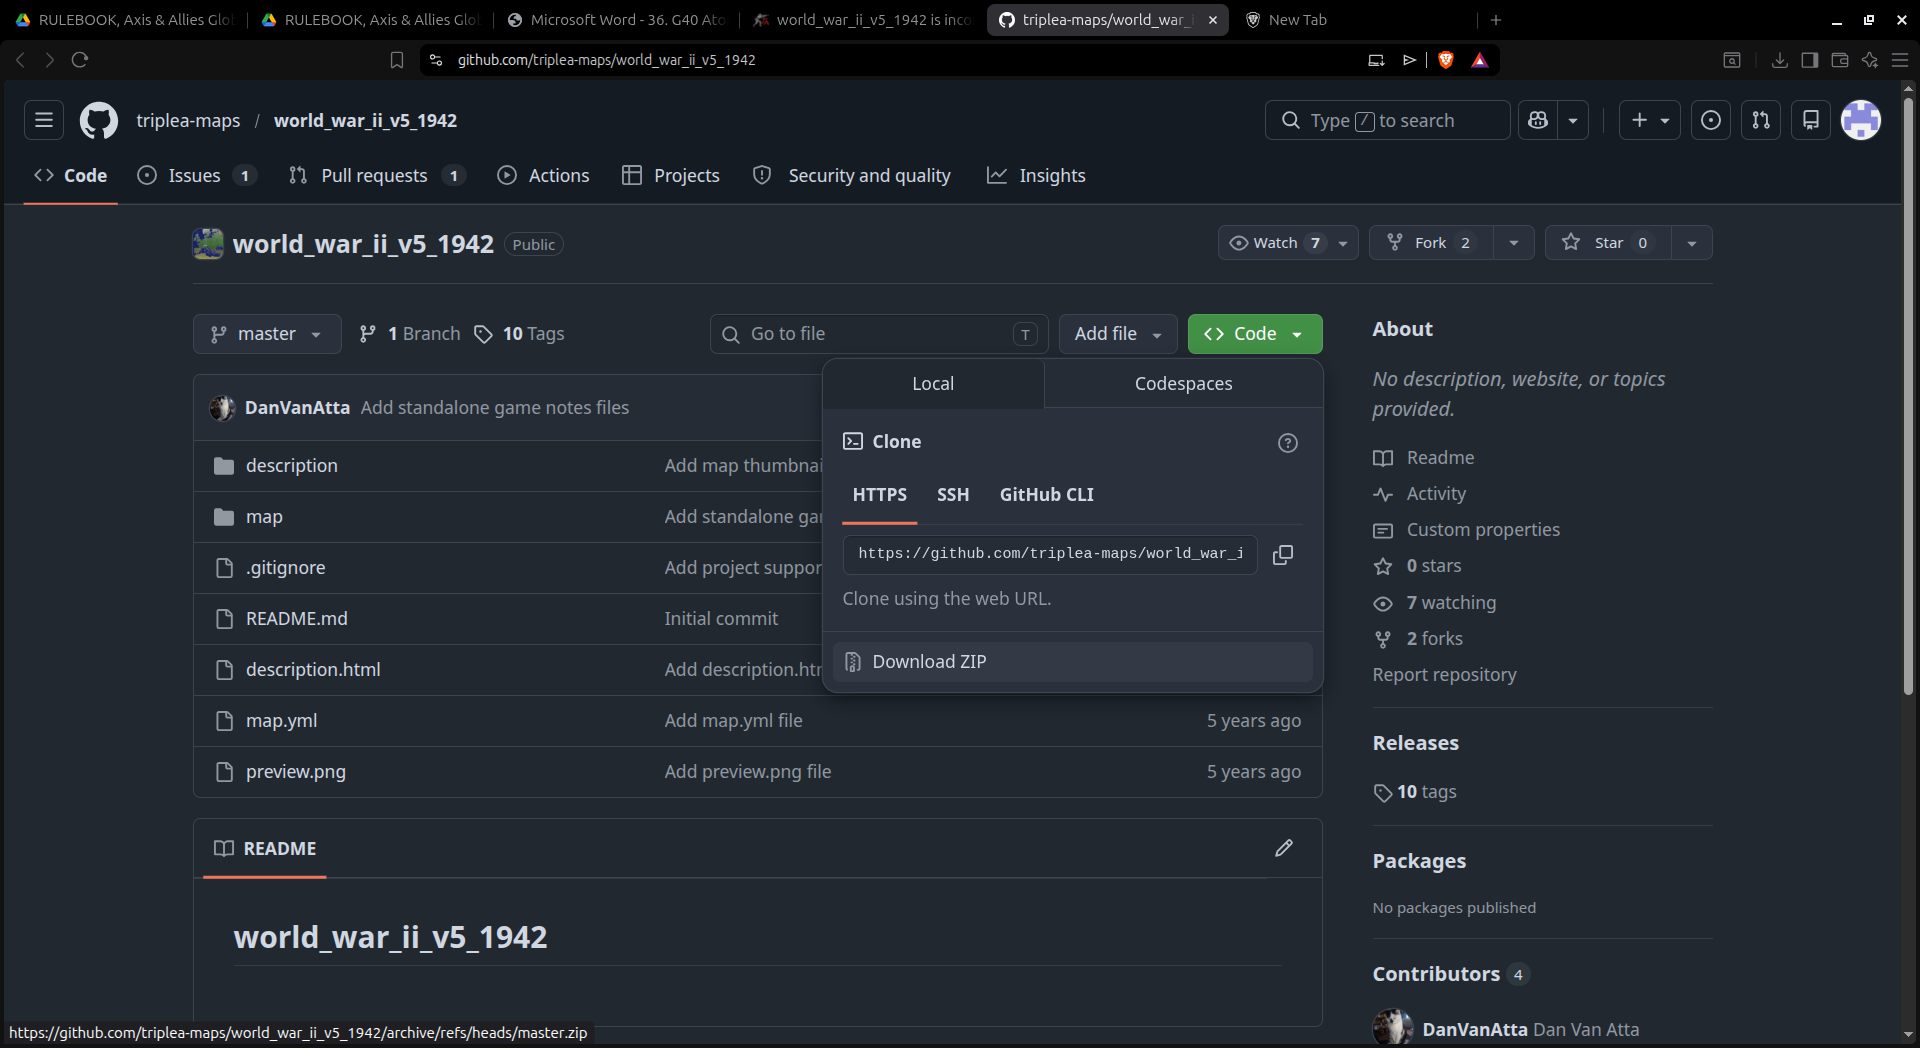Open the Create new plus dropdown
This screenshot has height=1048, width=1920.
(x=1650, y=120)
